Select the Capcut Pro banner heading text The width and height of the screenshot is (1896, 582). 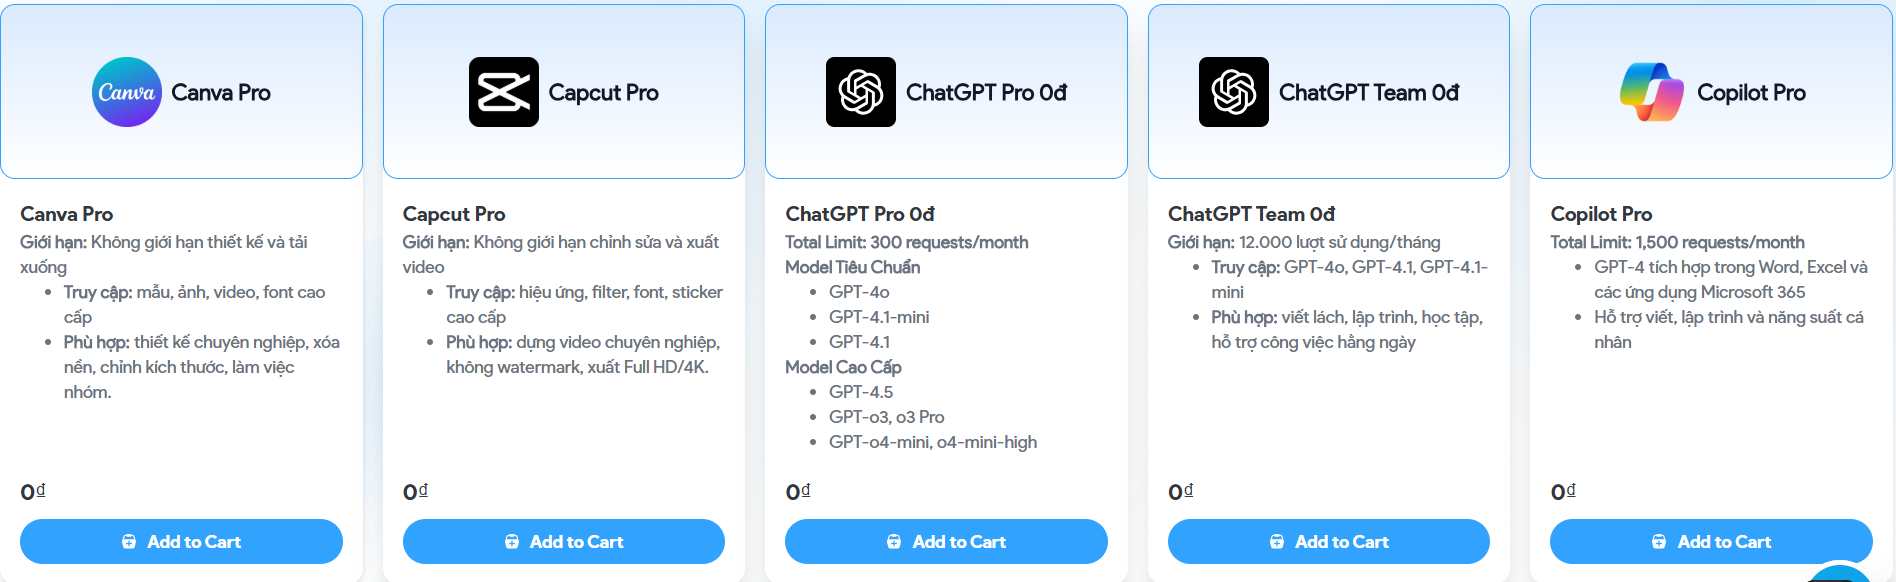coord(603,93)
